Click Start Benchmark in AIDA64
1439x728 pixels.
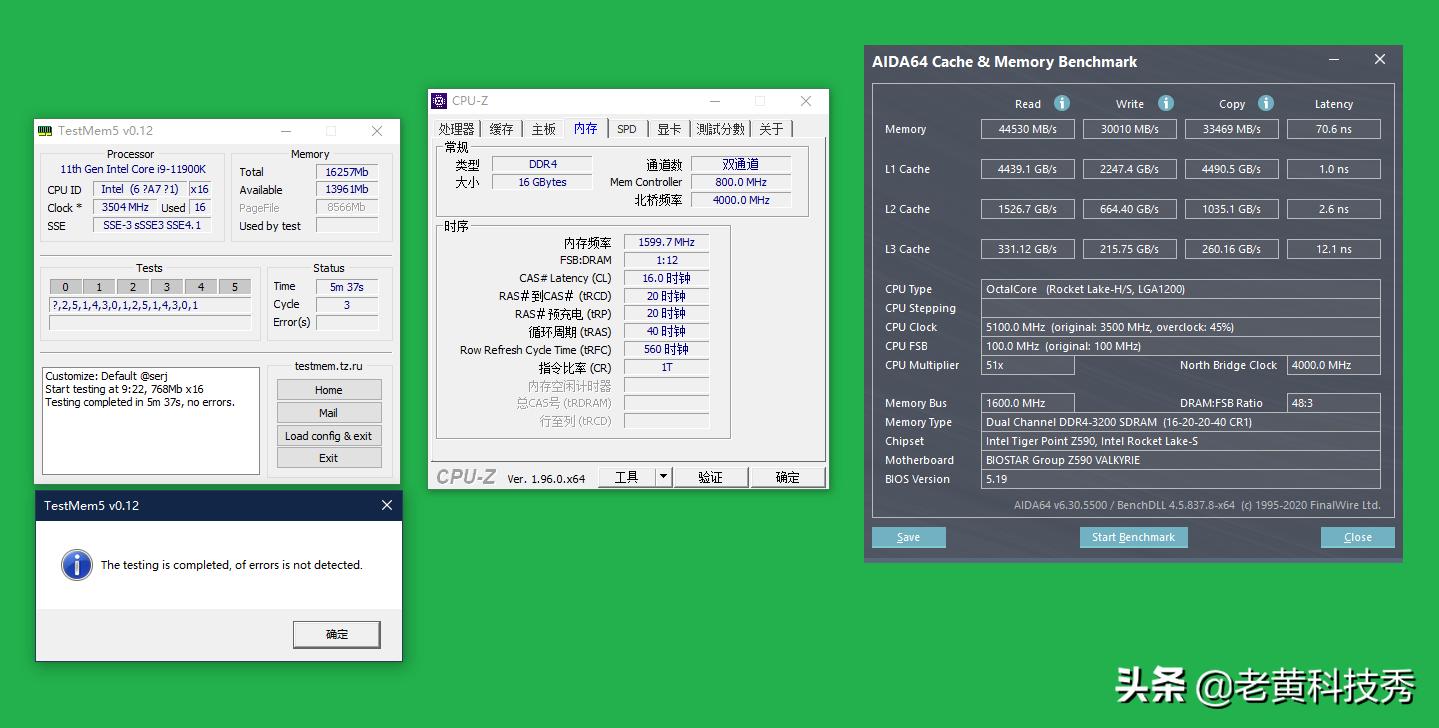[x=1134, y=537]
